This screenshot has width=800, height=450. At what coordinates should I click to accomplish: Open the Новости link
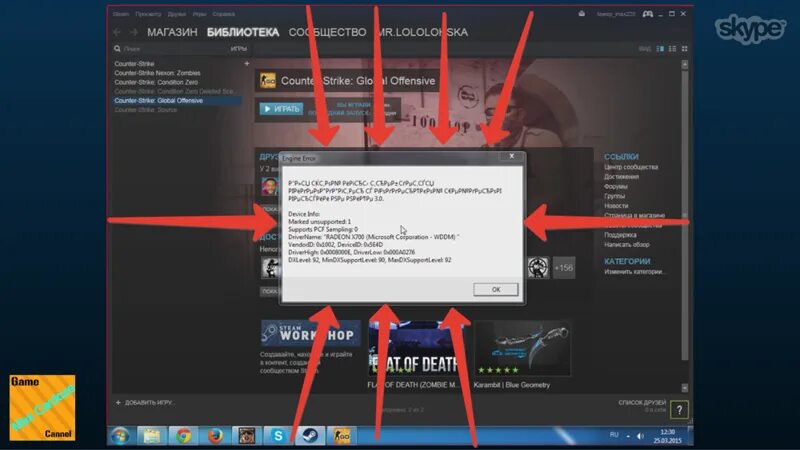tap(616, 206)
